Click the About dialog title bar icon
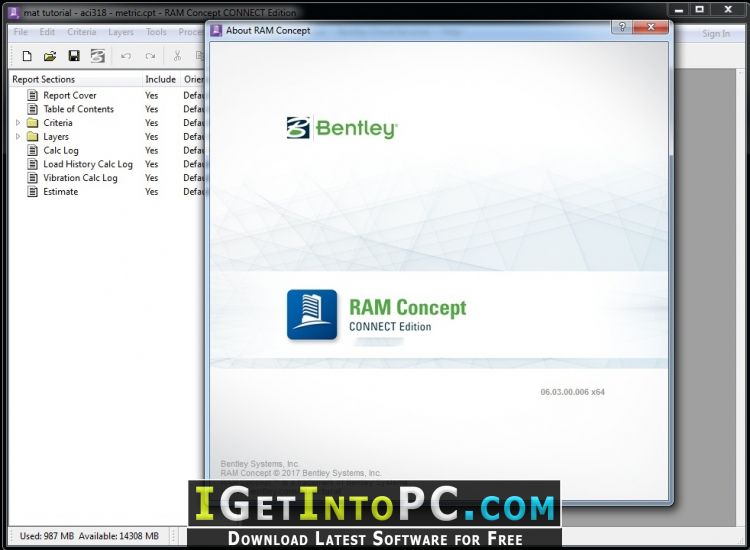The height and width of the screenshot is (550, 750). point(216,30)
